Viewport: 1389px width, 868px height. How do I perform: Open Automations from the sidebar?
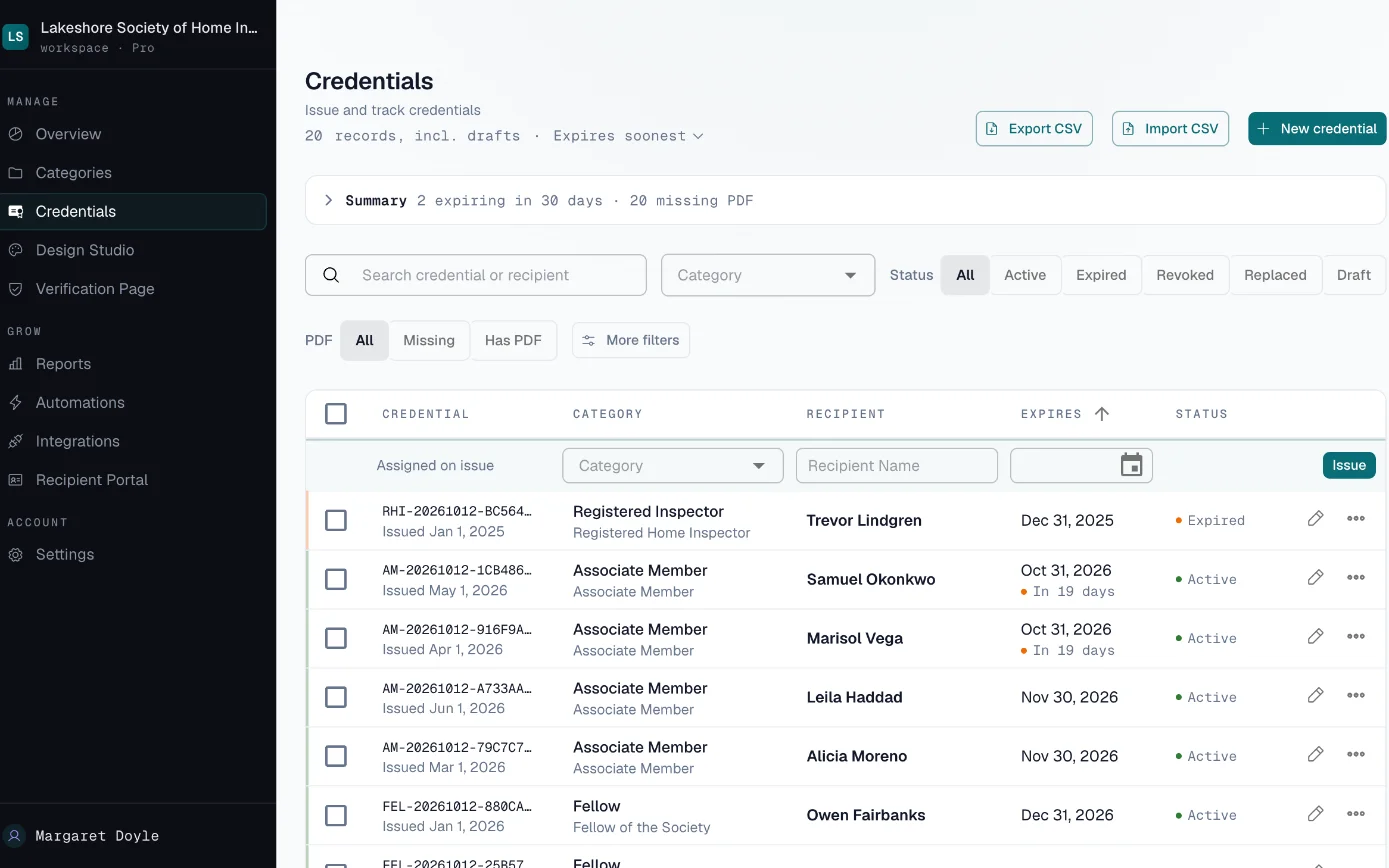(x=134, y=402)
